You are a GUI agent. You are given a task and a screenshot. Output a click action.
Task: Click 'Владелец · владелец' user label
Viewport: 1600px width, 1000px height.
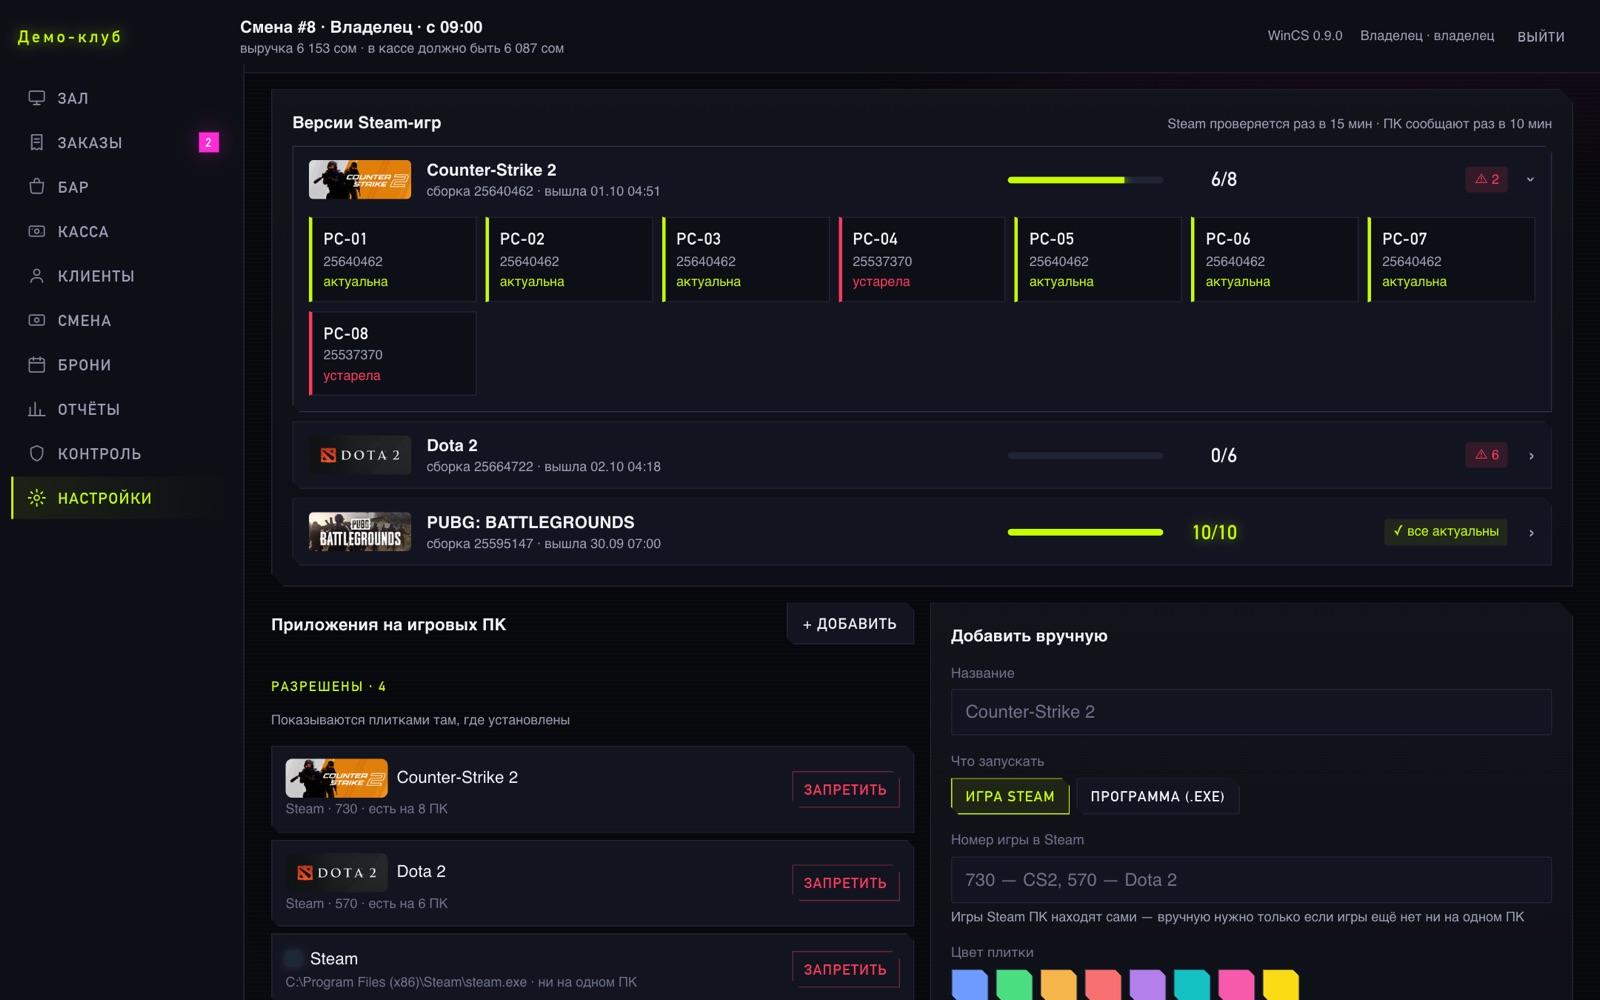1427,36
